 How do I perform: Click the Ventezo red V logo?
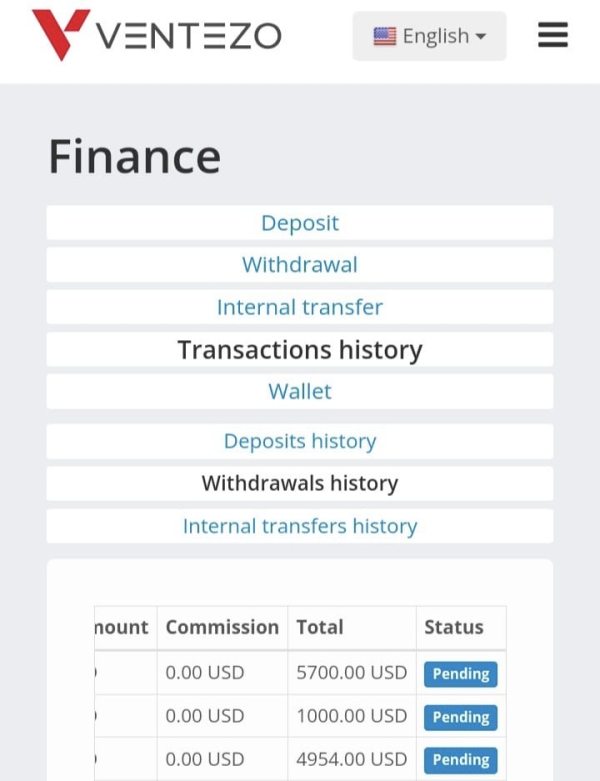(60, 34)
